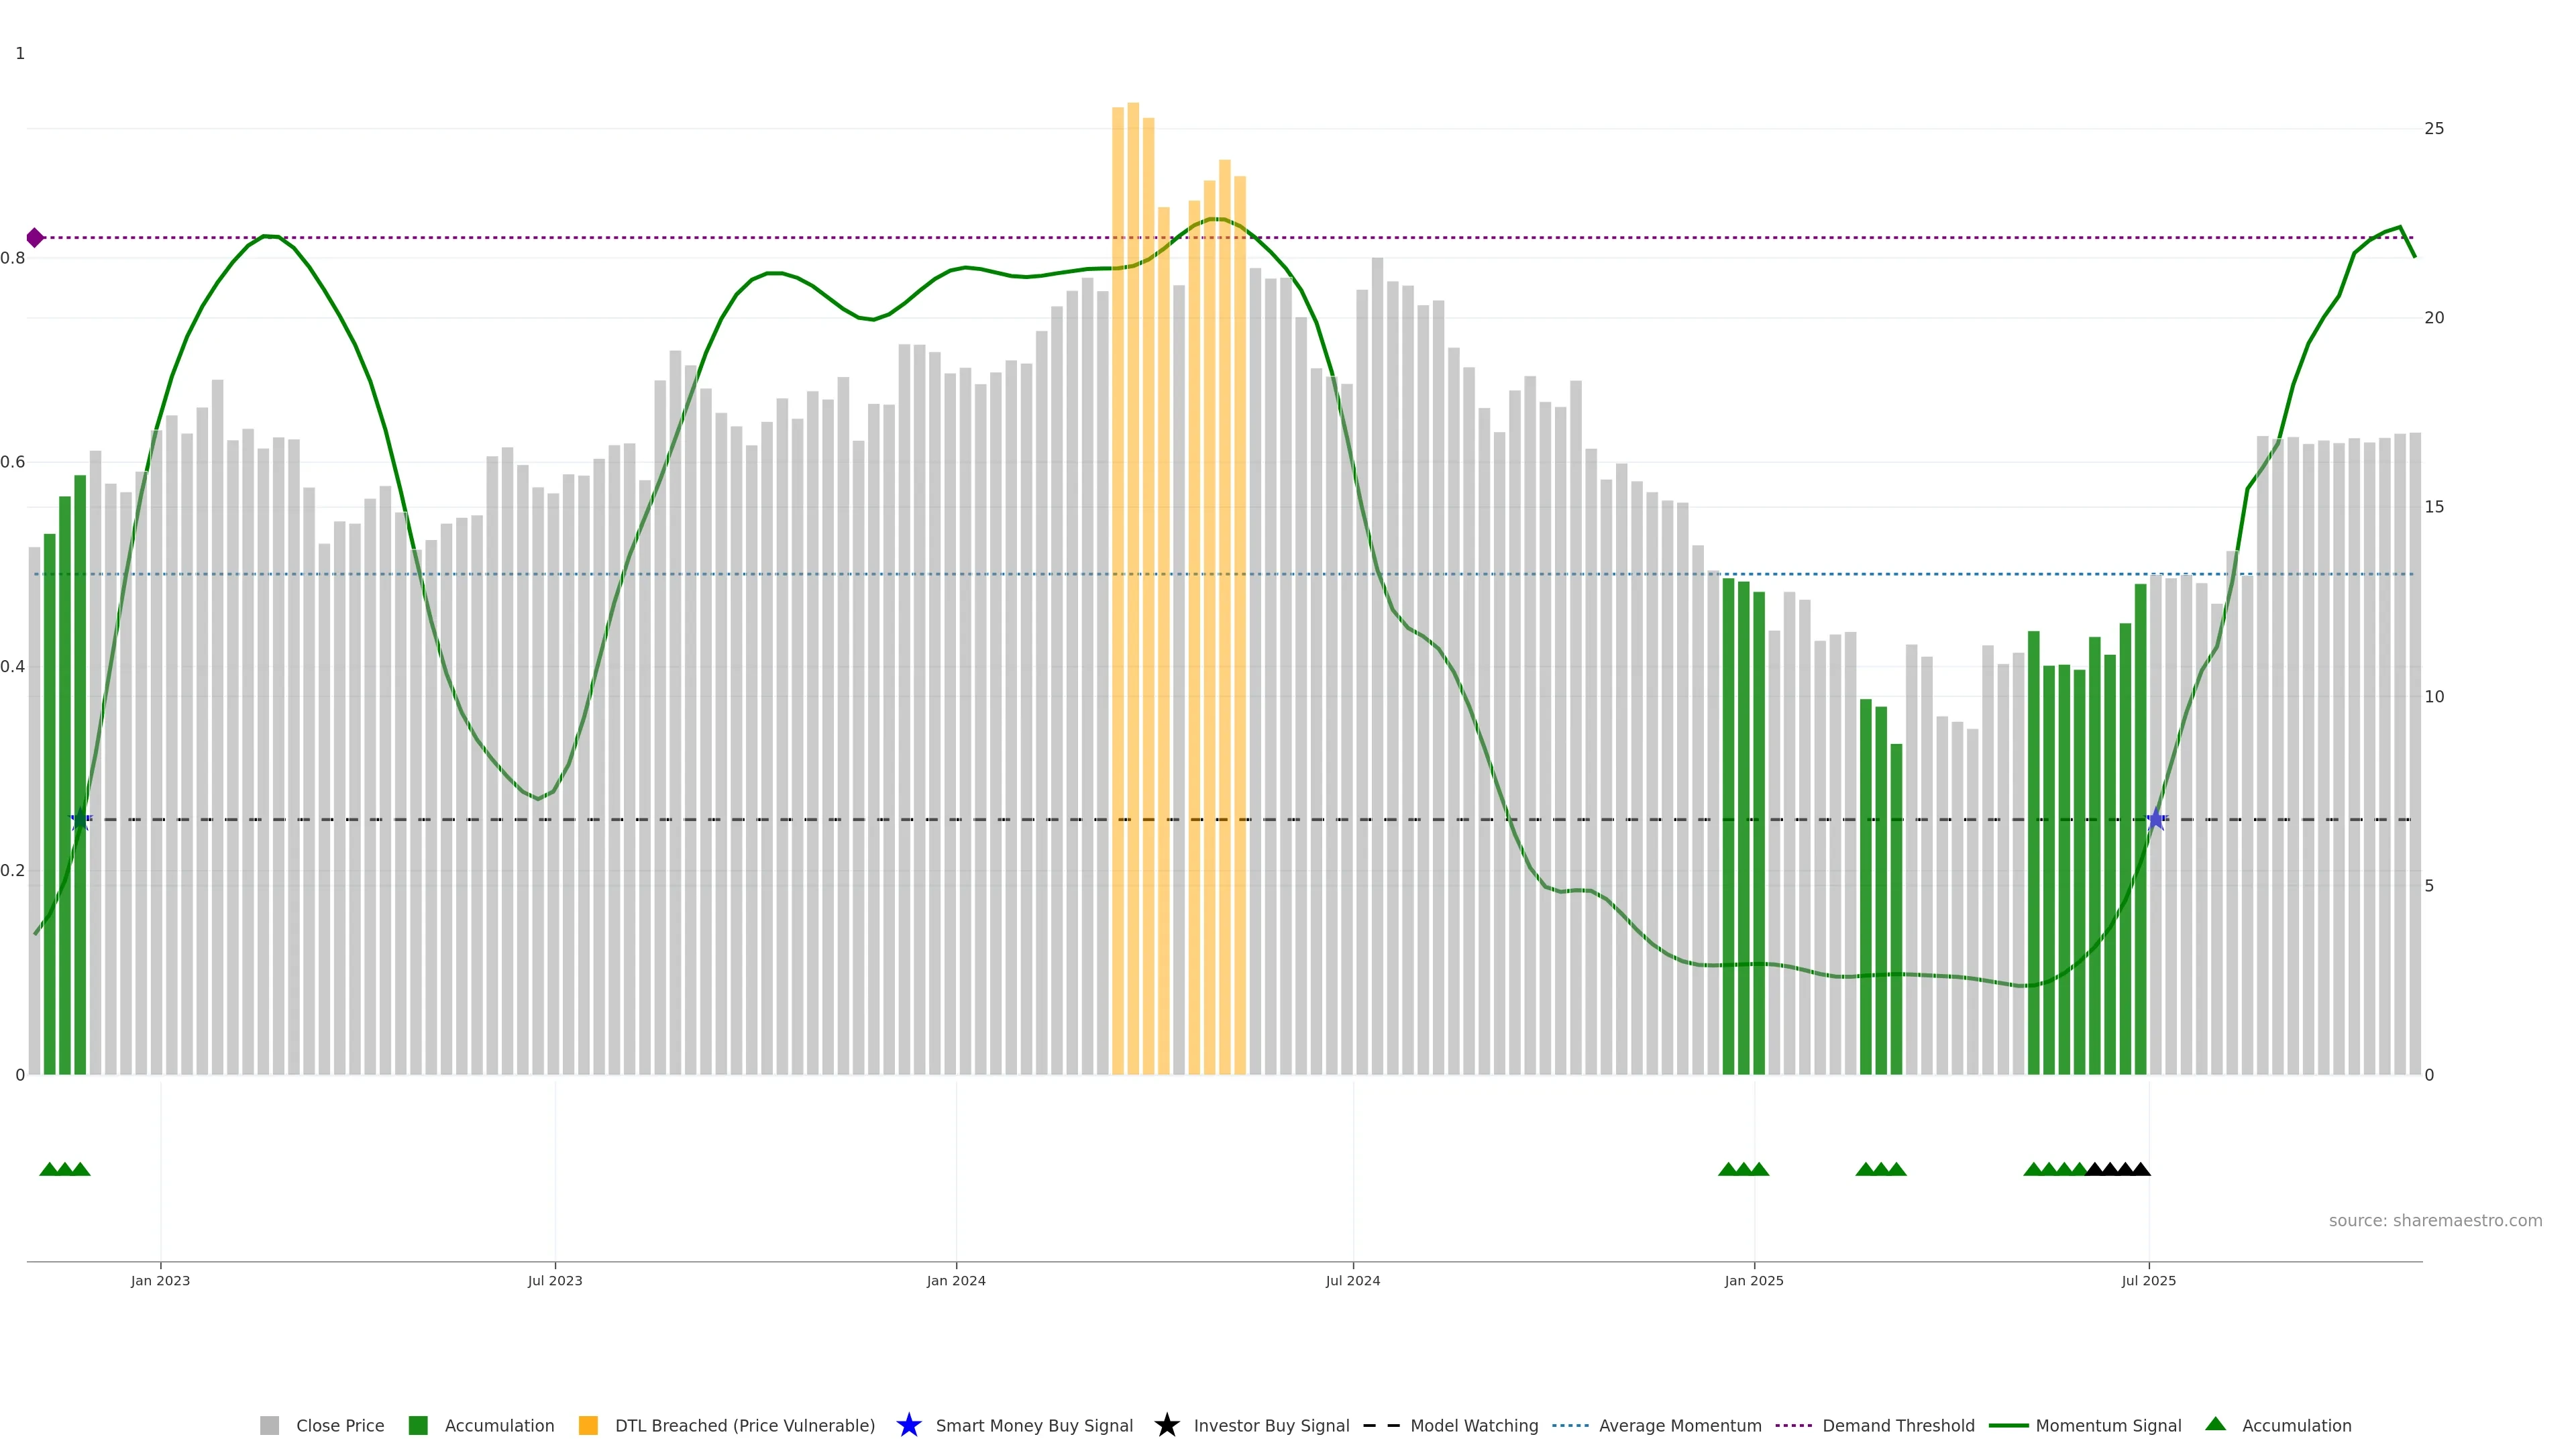Click the Jan 2024 axis label
The height and width of the screenshot is (1449, 2576).
tap(956, 1281)
